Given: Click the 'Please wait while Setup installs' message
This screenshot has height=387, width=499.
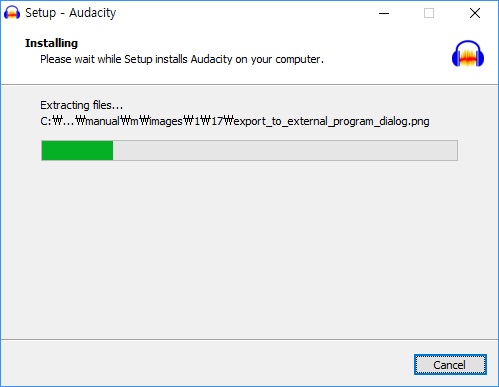Looking at the screenshot, I should pyautogui.click(x=182, y=59).
